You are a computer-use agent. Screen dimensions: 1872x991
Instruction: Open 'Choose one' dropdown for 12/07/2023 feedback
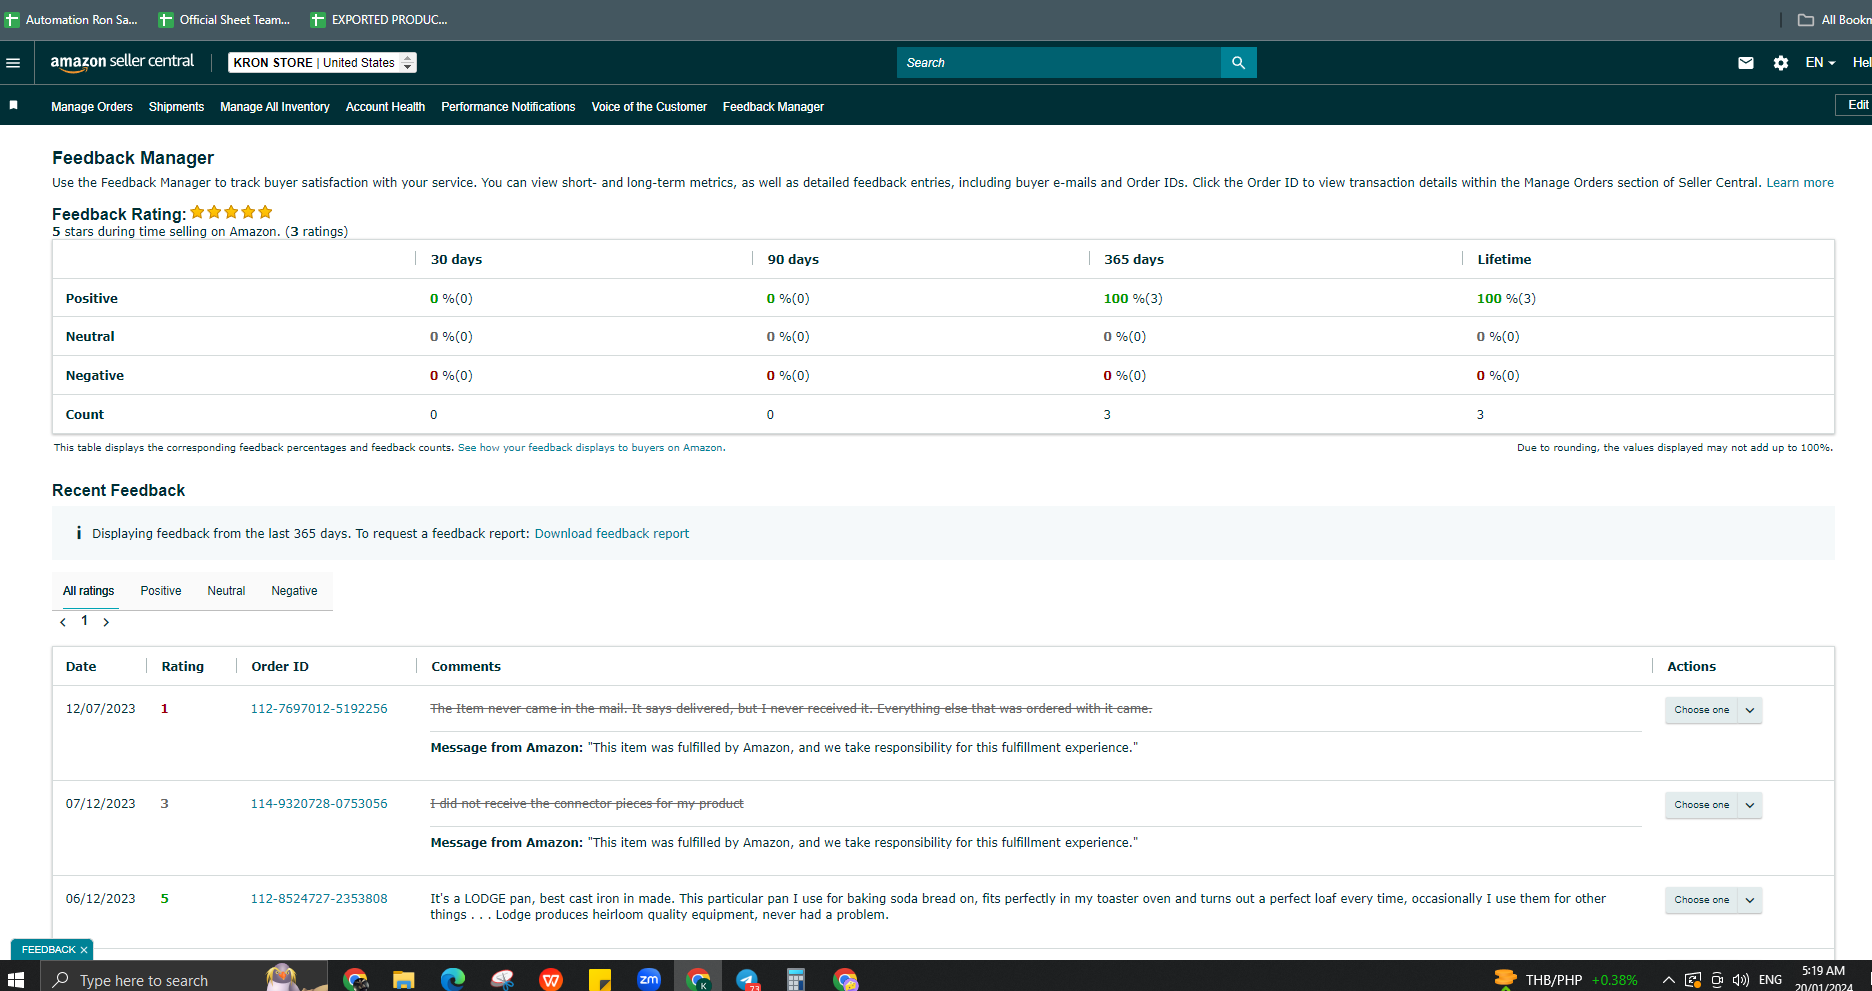point(1713,710)
